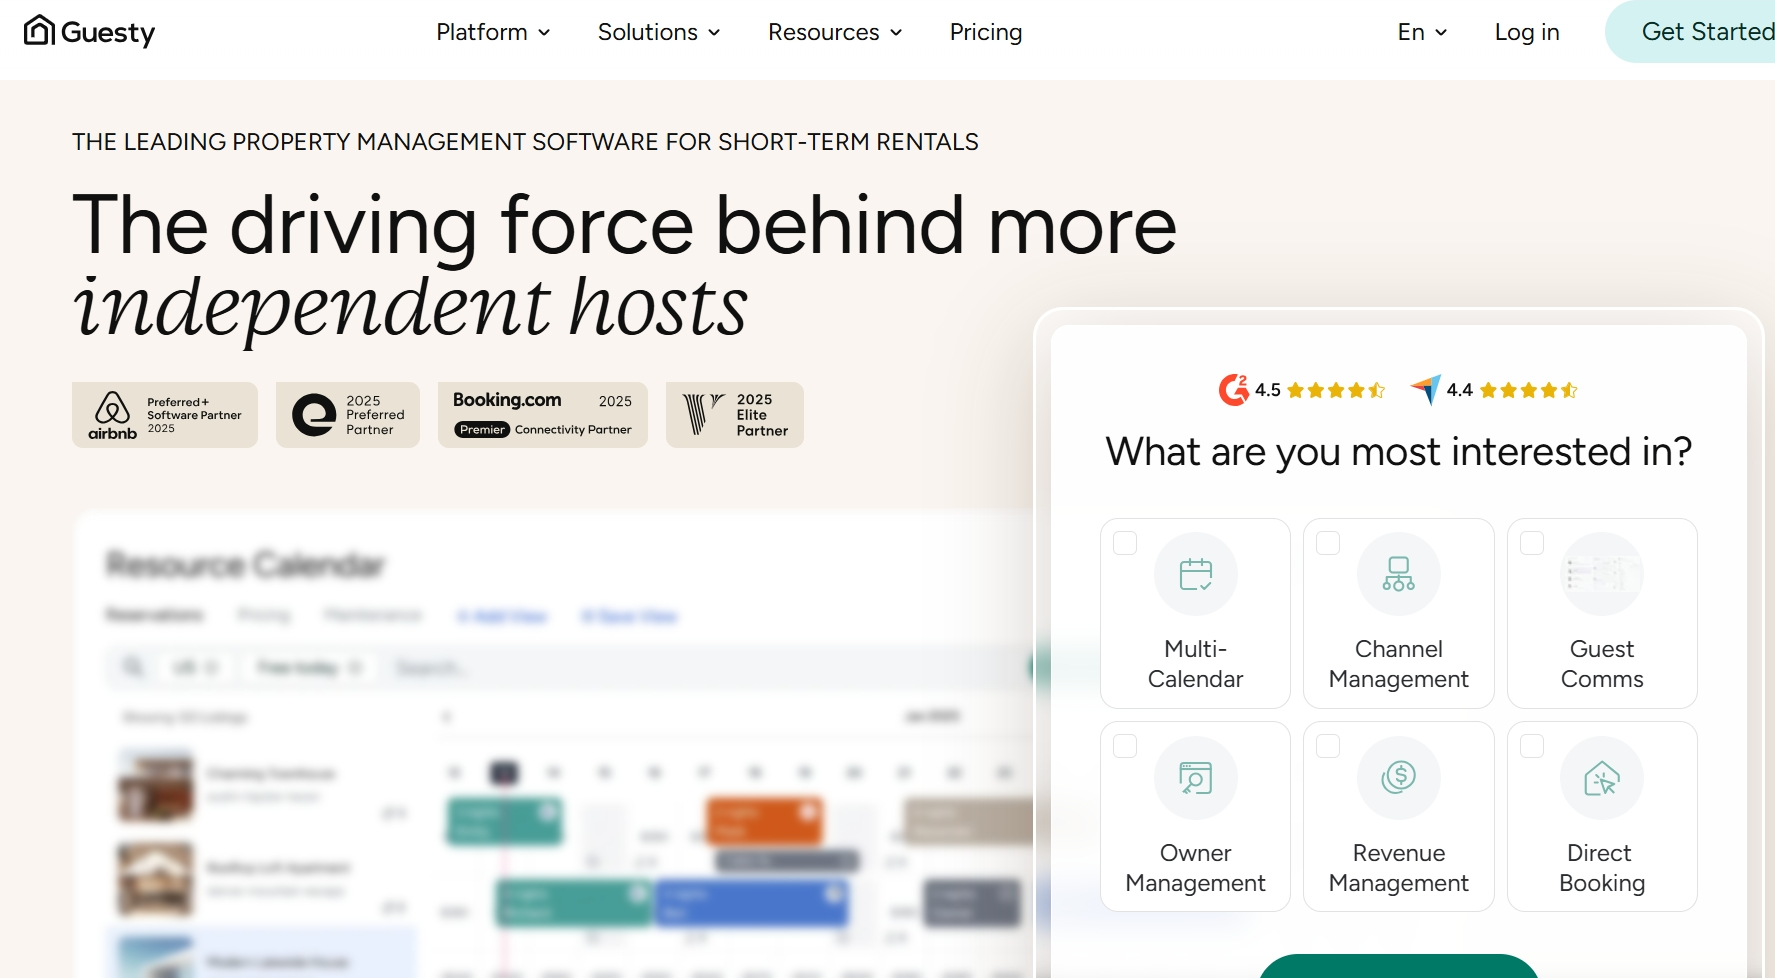Expand the Solutions menu
Image resolution: width=1775 pixels, height=978 pixels.
click(x=658, y=32)
